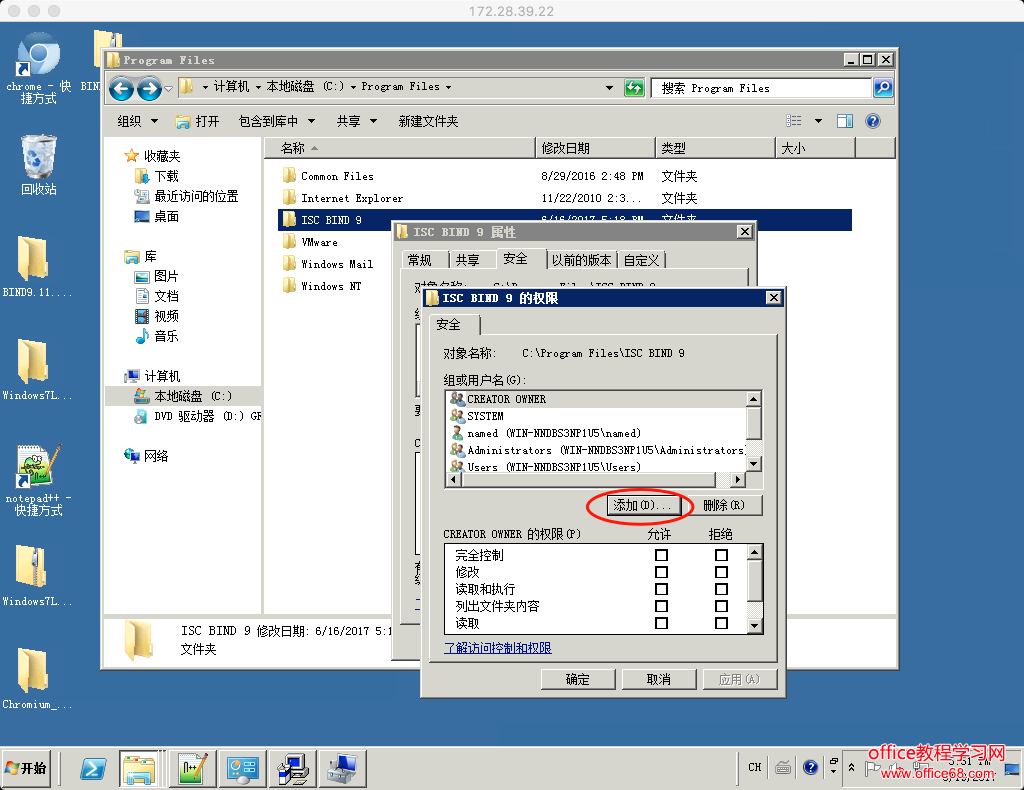Check Deny for Modify (修改)
The image size is (1024, 790).
click(x=721, y=572)
